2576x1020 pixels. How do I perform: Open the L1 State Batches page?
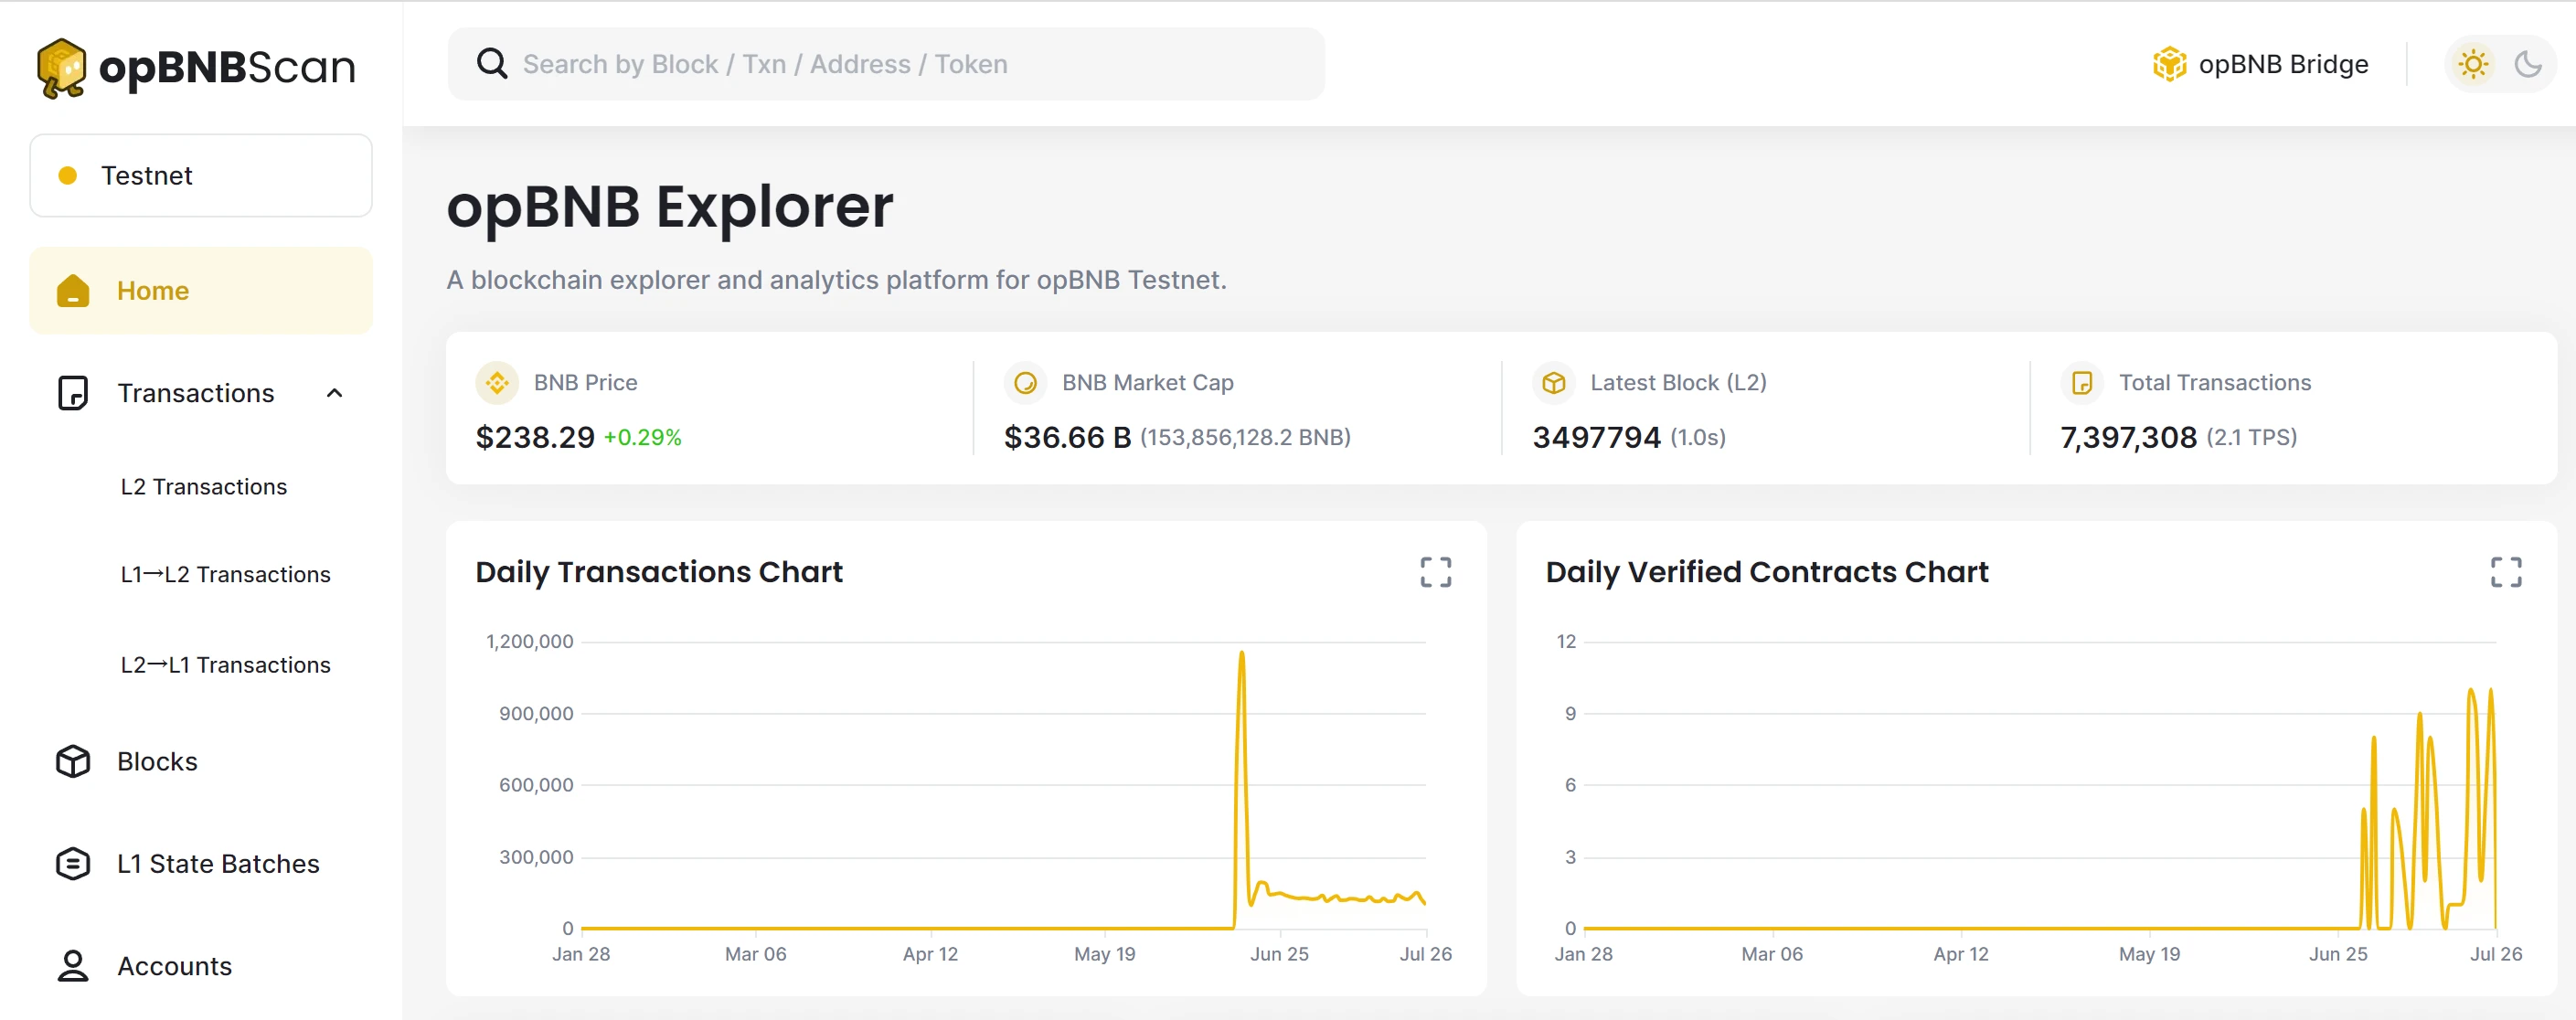pos(201,864)
